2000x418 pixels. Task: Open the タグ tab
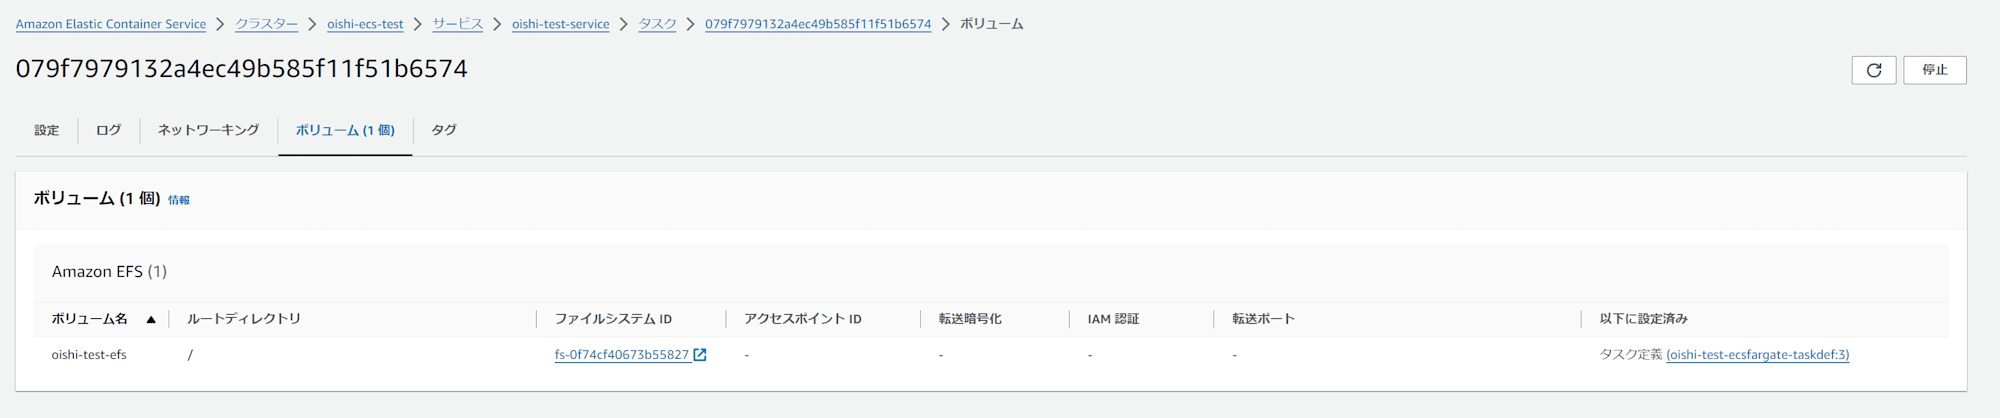(x=444, y=130)
